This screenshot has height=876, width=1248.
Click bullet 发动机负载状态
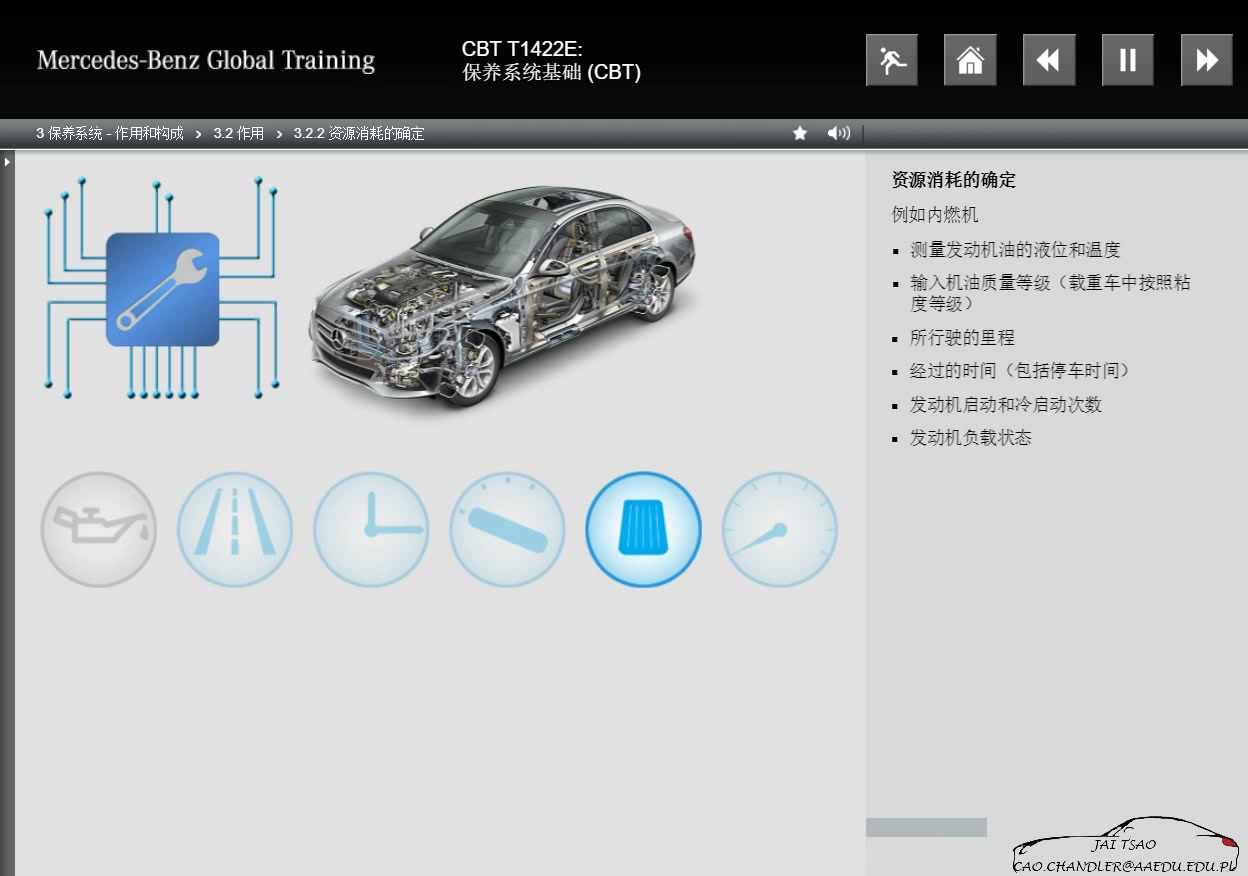coord(970,438)
